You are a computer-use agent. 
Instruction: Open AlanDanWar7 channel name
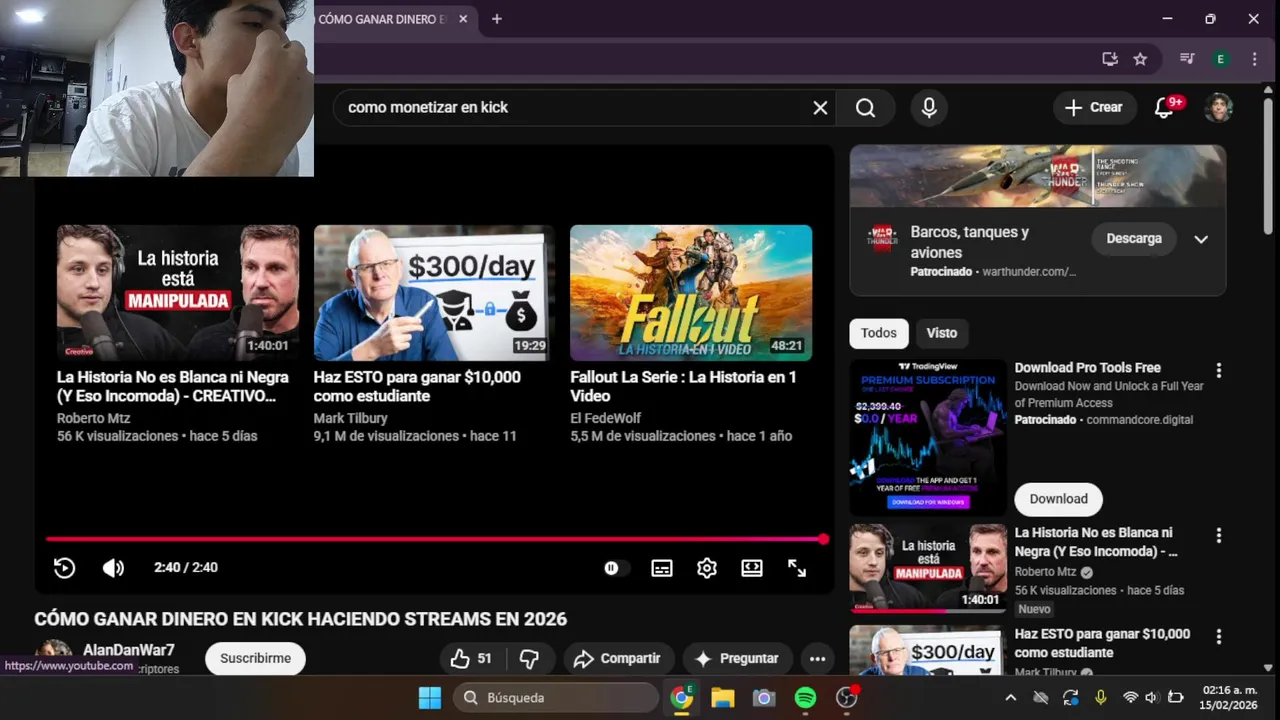point(129,651)
